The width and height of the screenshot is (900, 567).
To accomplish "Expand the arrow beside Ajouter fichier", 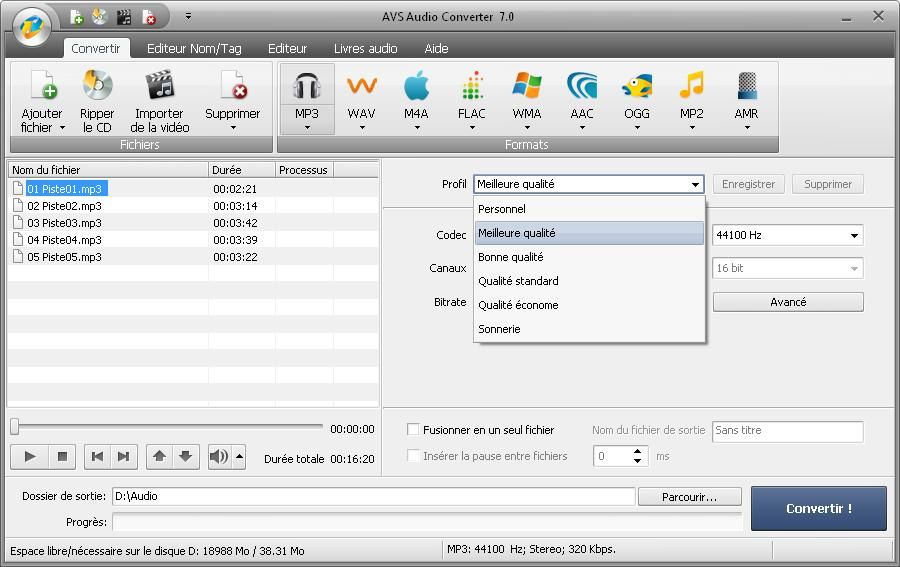I will [x=62, y=127].
